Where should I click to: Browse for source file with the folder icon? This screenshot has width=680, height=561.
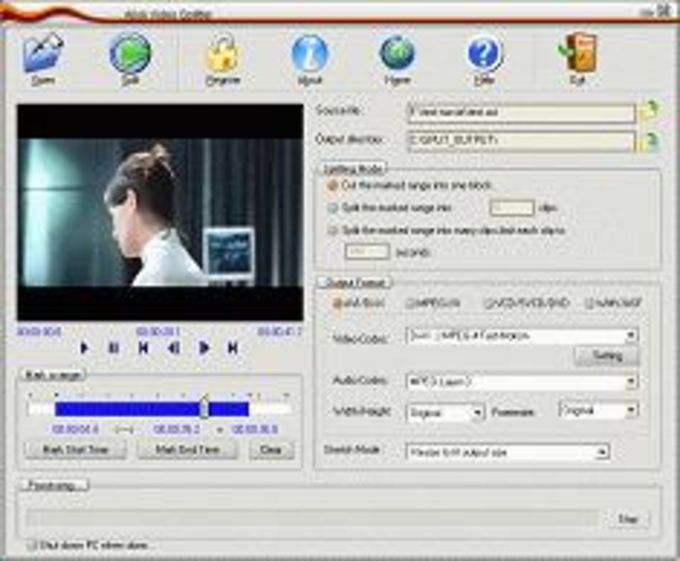(651, 113)
